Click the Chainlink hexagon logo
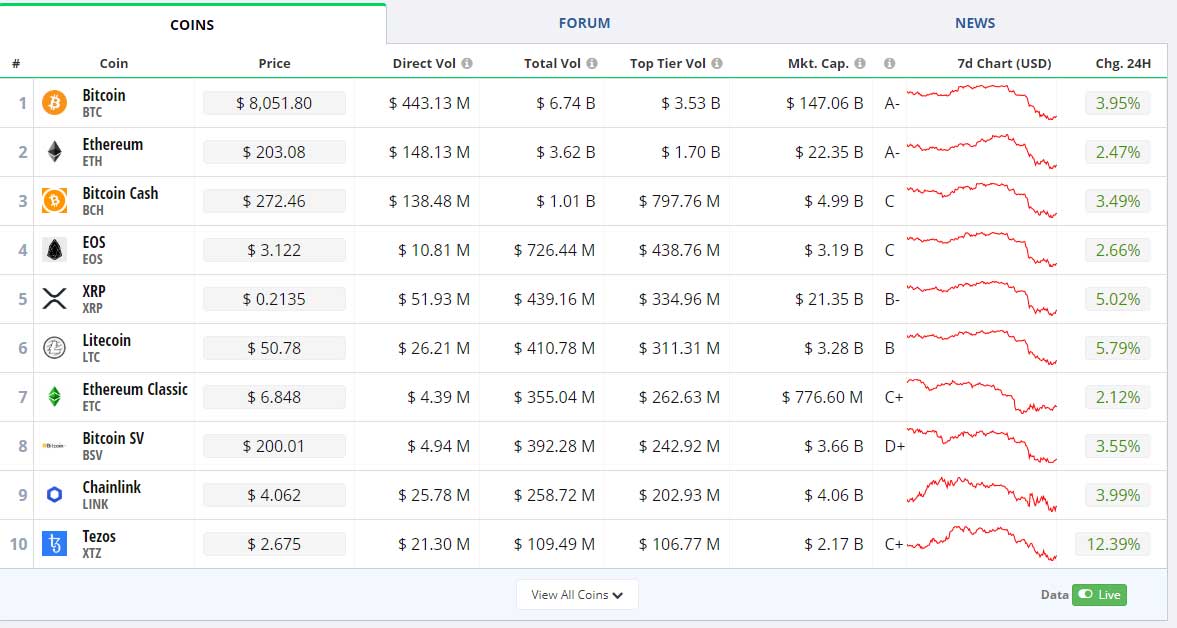This screenshot has width=1177, height=628. tap(54, 494)
